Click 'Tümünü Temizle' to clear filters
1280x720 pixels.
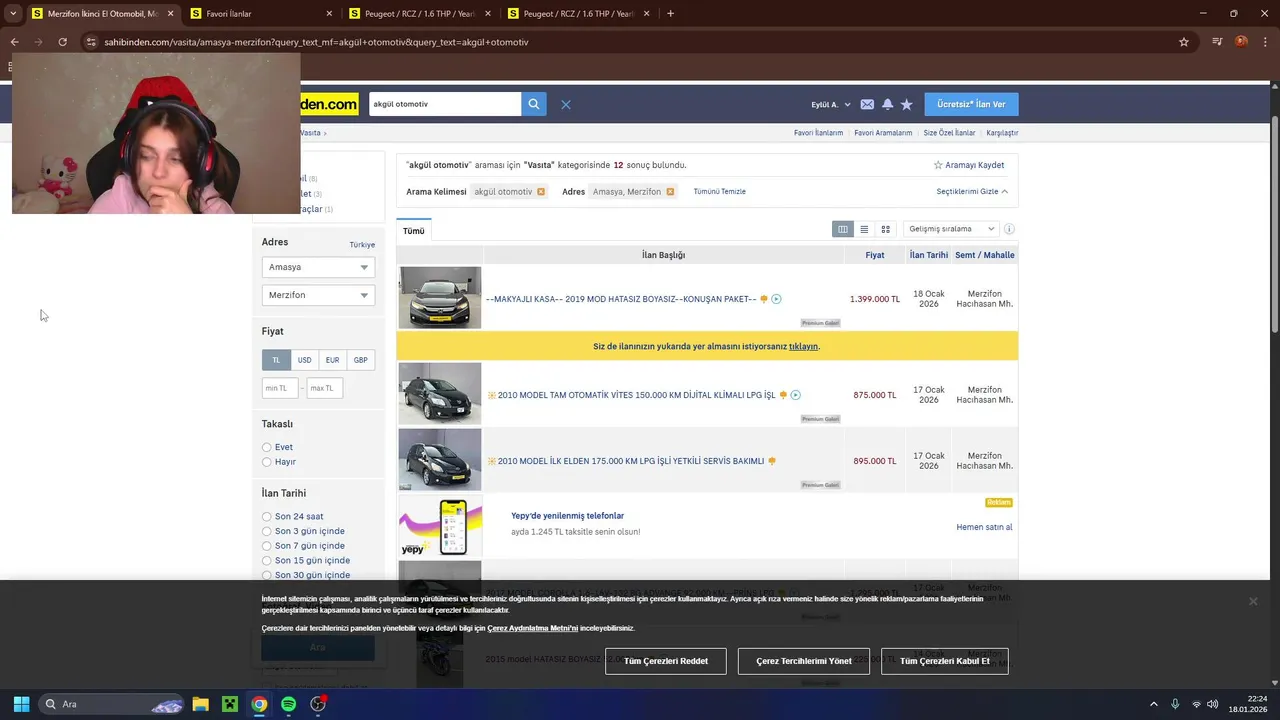pos(719,191)
